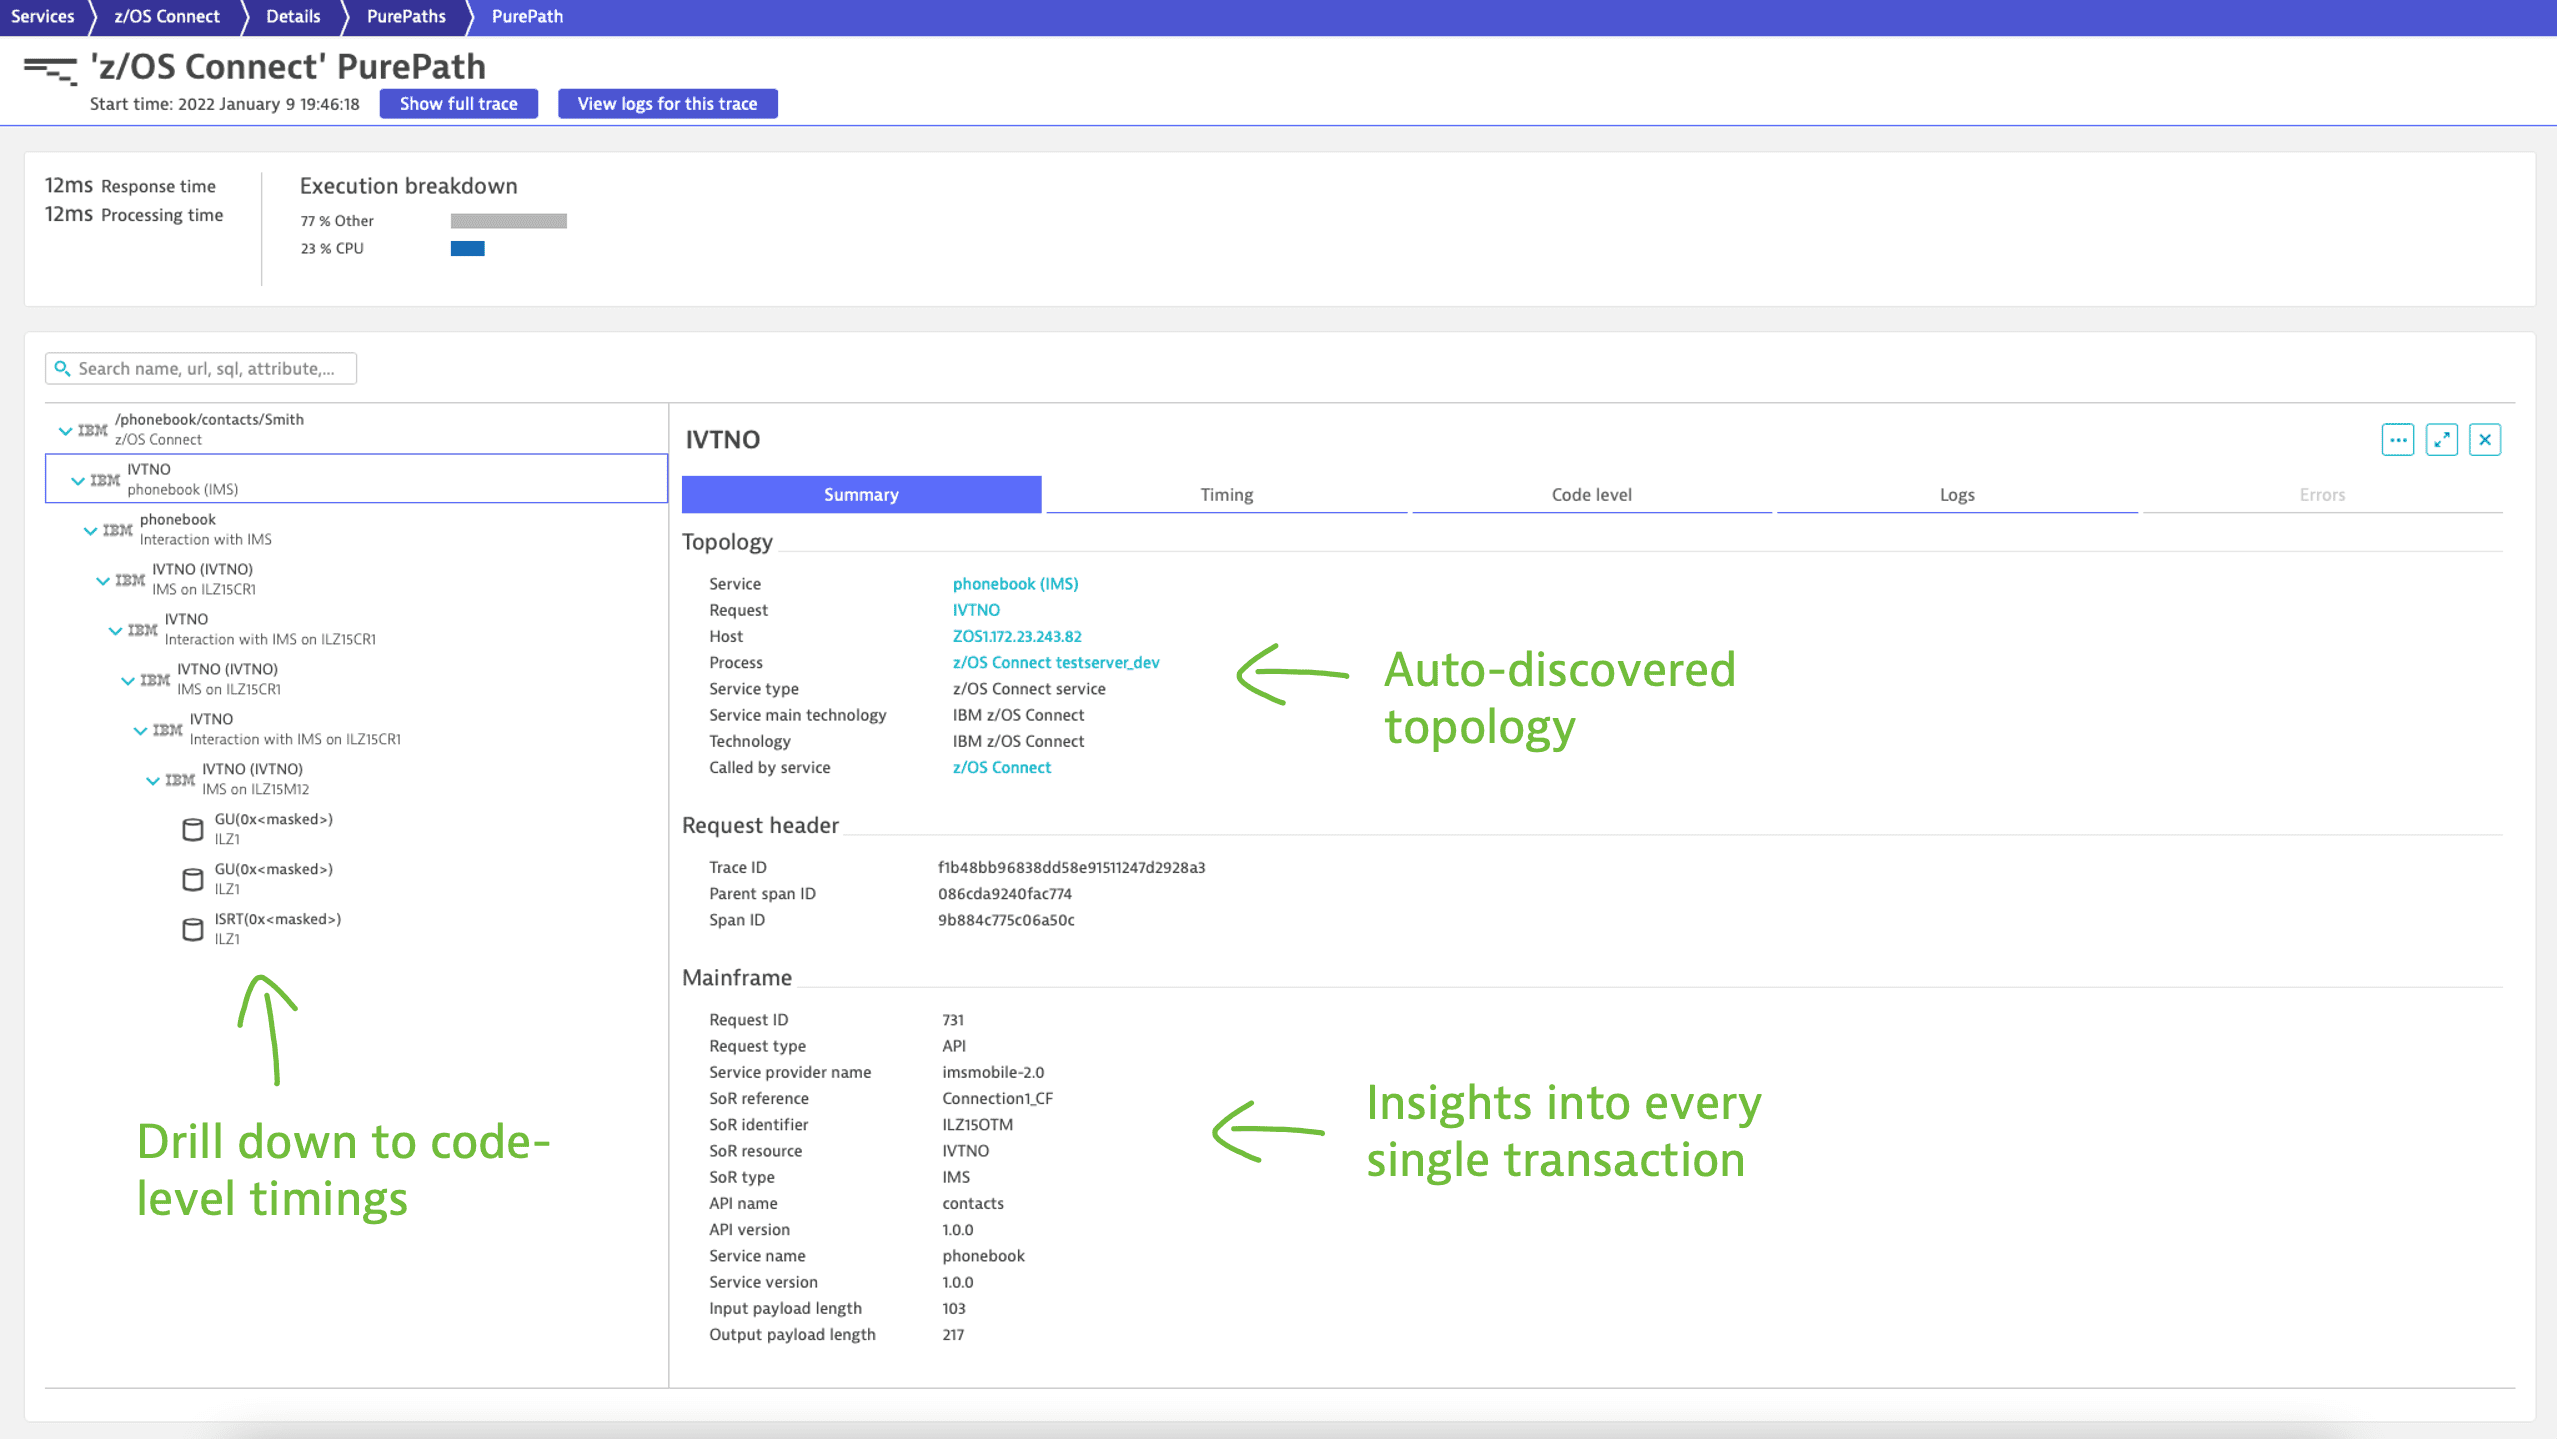The height and width of the screenshot is (1439, 2557).
Task: Click View logs for this trace
Action: 666,102
